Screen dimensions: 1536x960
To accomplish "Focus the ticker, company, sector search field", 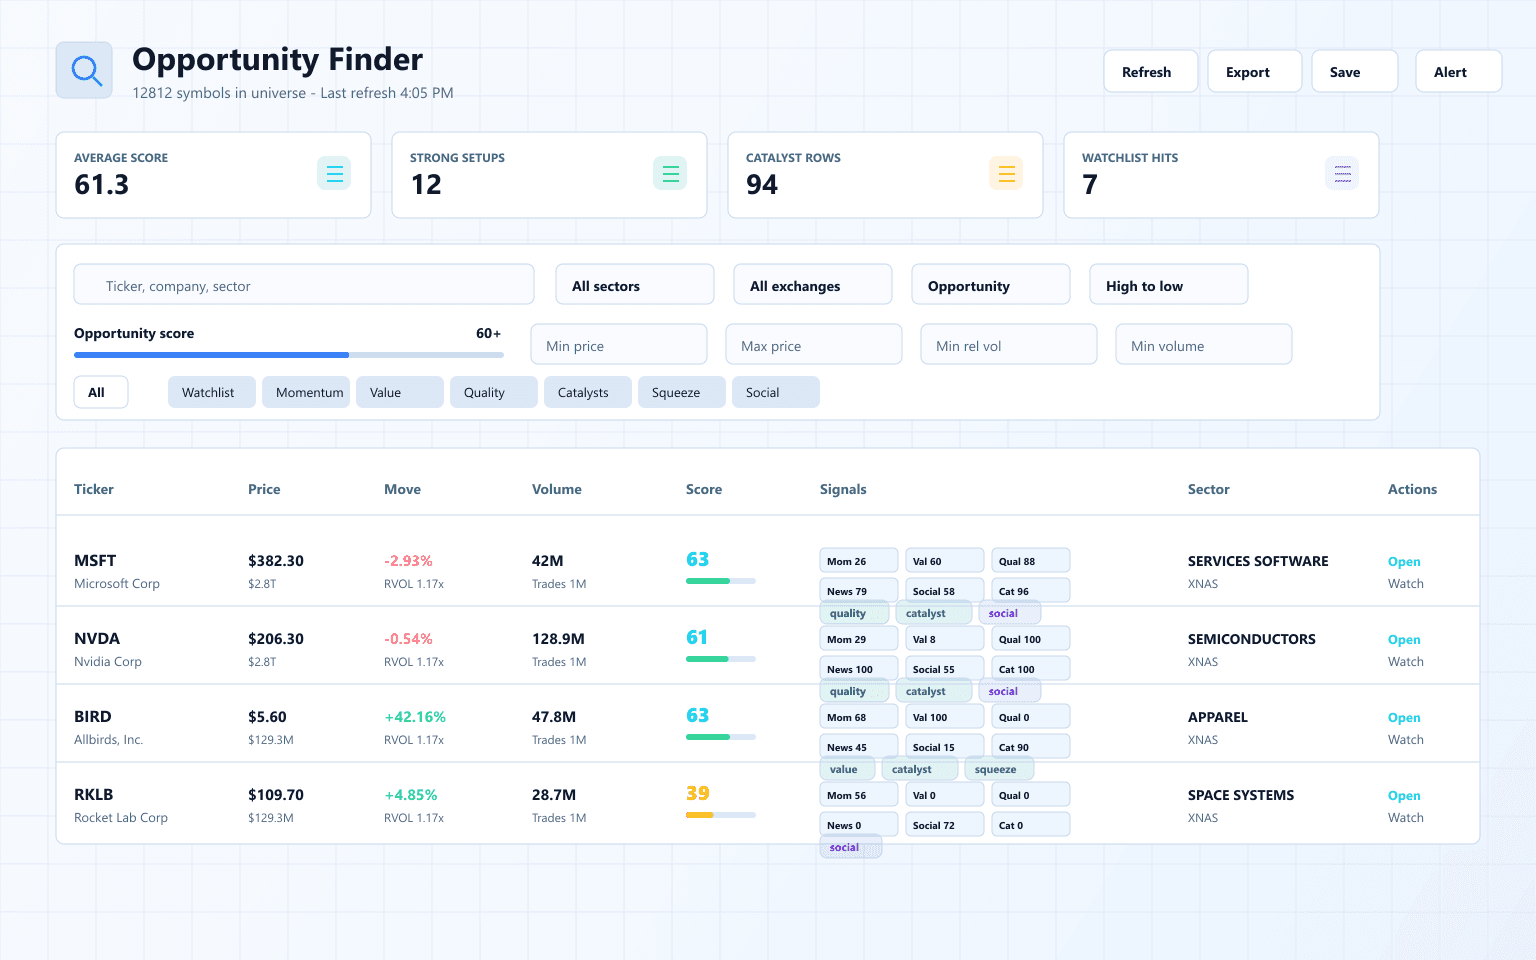I will coord(304,284).
